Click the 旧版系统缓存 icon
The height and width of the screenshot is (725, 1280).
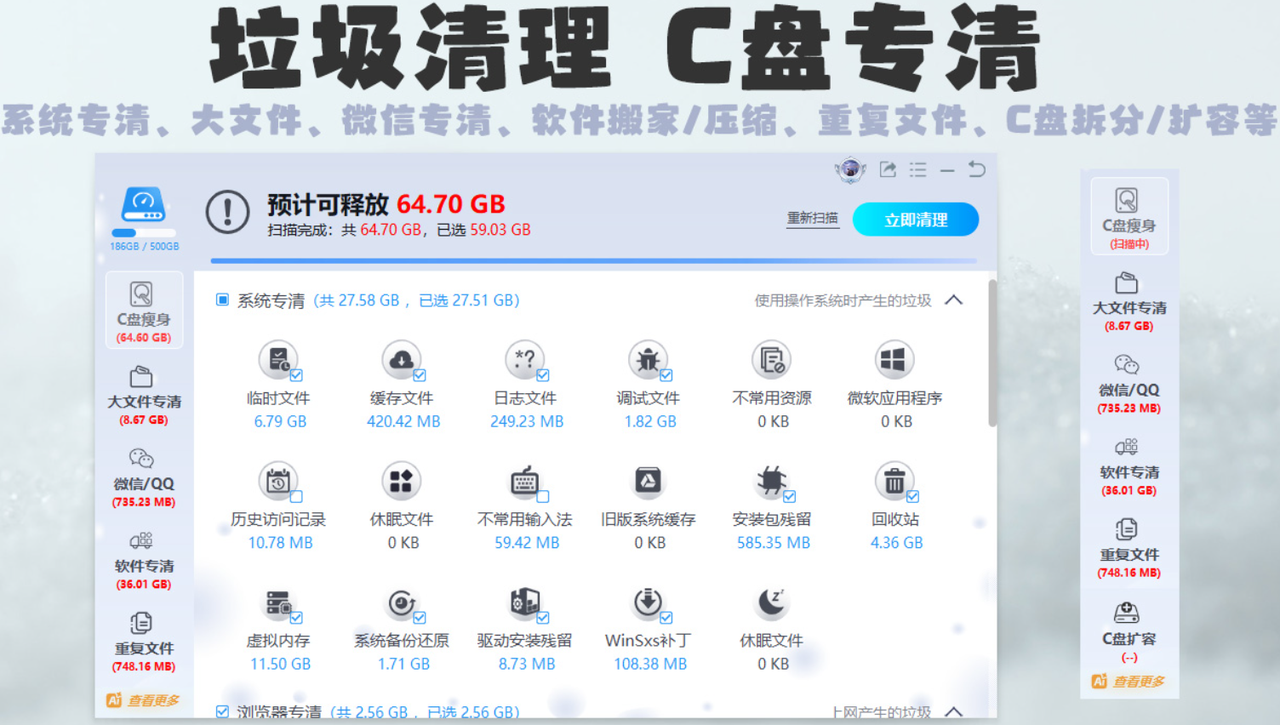coord(648,482)
